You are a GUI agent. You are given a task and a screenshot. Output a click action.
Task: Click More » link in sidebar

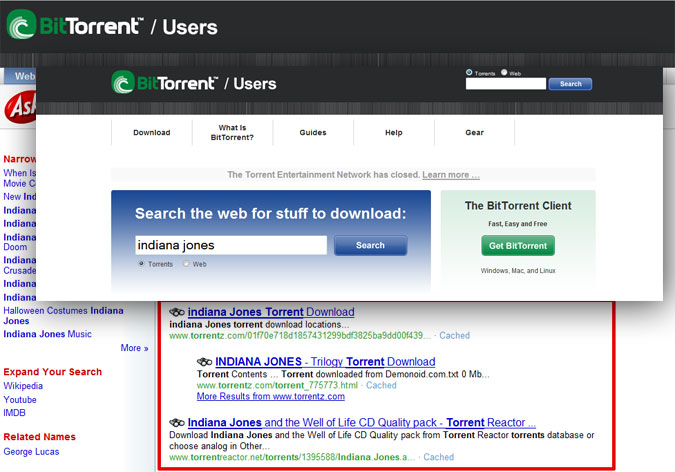click(x=134, y=348)
